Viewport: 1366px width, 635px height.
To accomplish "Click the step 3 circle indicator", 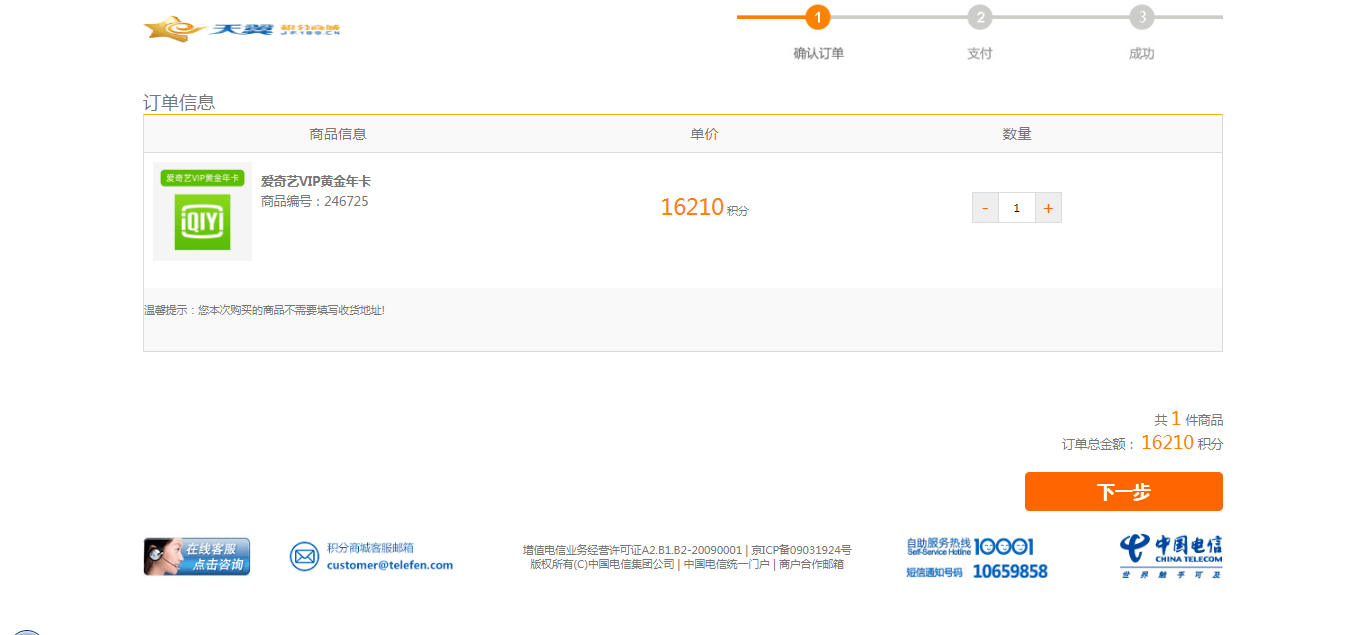I will pos(1142,17).
